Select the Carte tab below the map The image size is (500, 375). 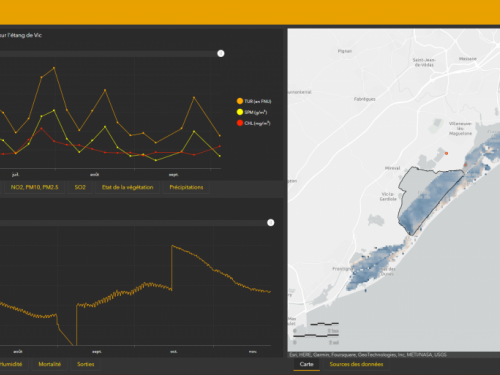pyautogui.click(x=306, y=364)
